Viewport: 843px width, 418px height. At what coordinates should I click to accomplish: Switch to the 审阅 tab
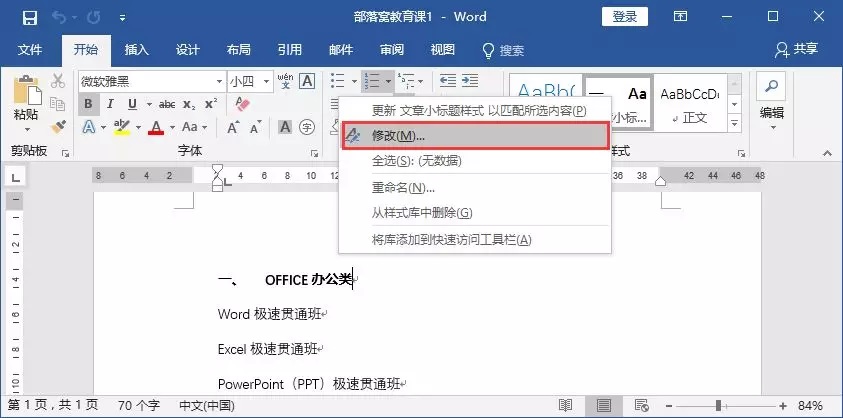391,50
